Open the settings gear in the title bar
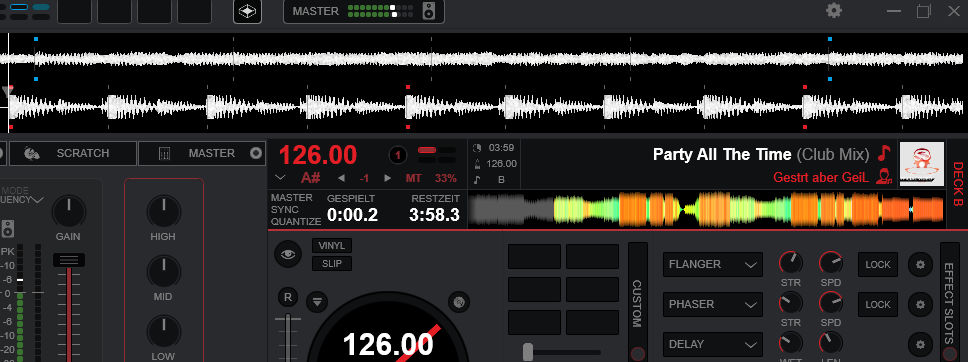 pos(834,11)
